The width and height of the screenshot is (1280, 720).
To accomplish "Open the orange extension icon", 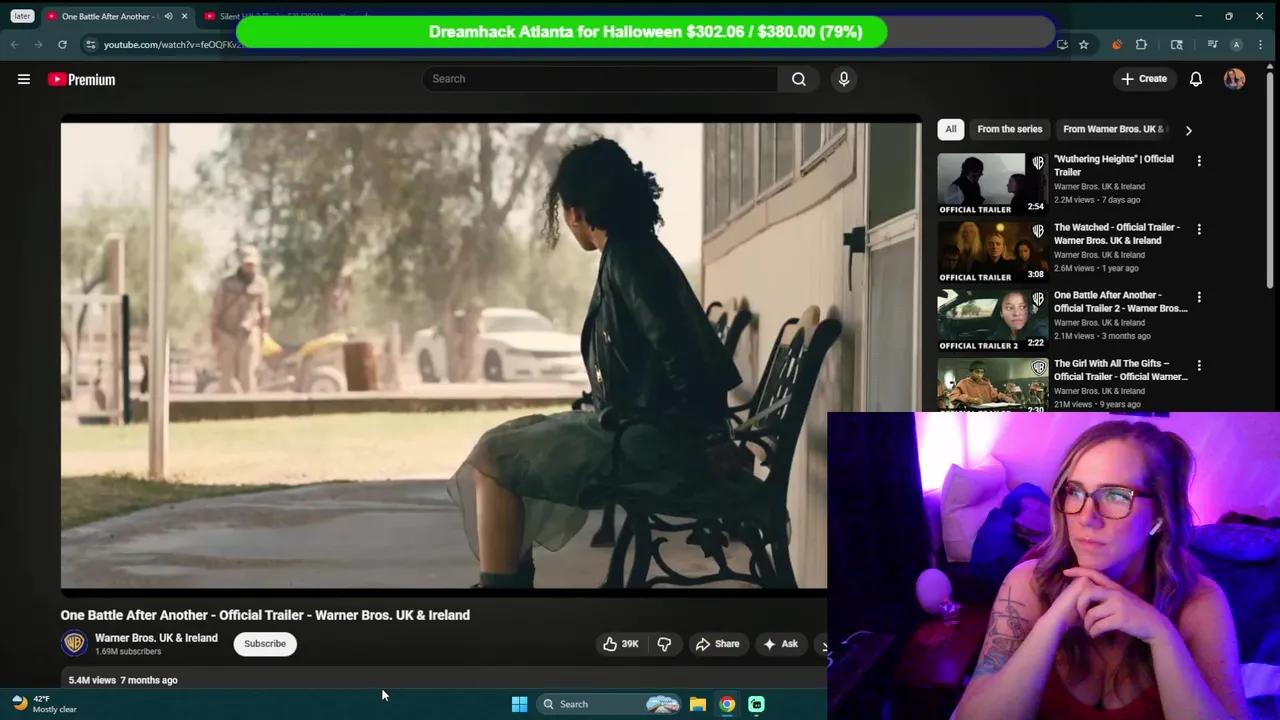I will [x=1117, y=44].
